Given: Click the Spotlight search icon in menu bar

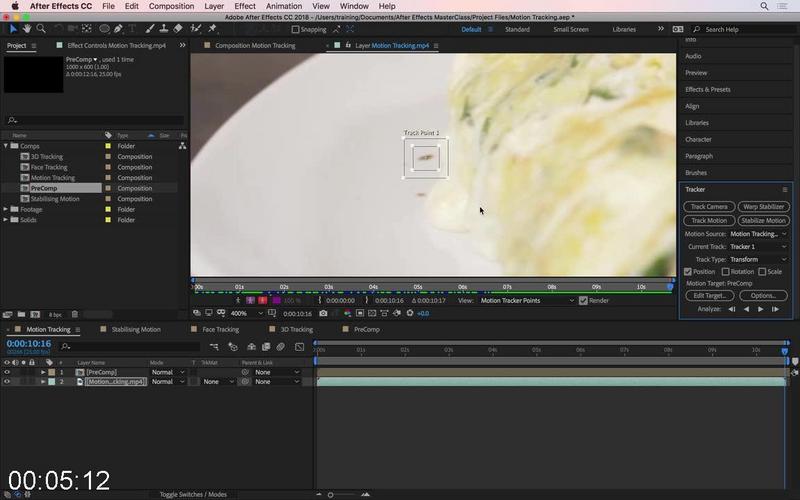Looking at the screenshot, I should coord(764,6).
